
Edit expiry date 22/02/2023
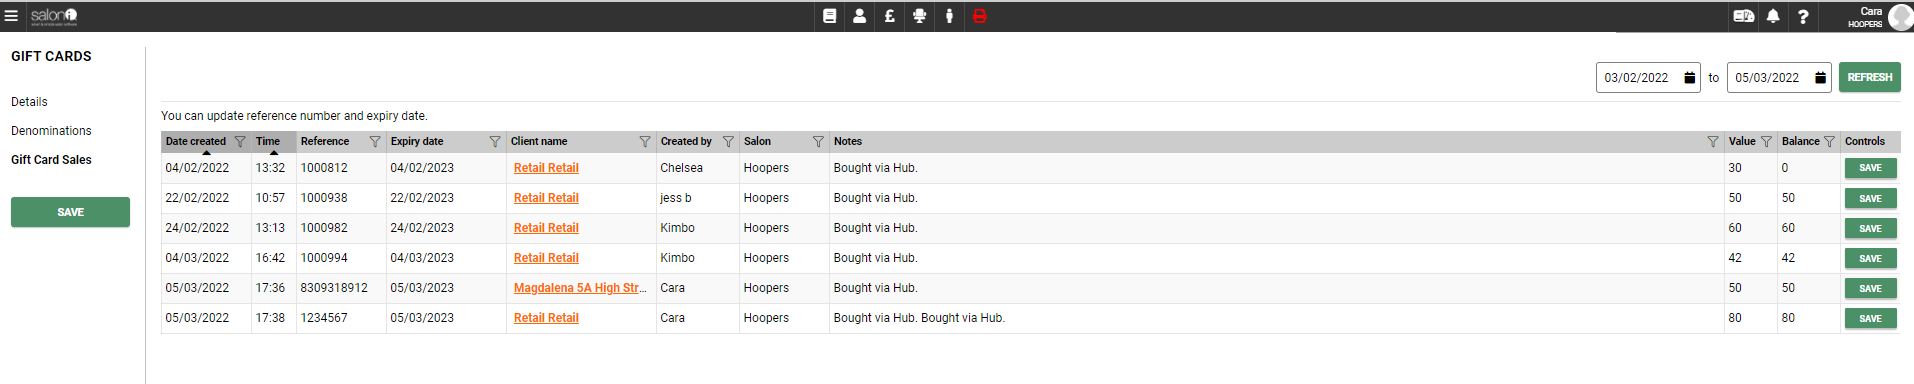[x=422, y=198]
